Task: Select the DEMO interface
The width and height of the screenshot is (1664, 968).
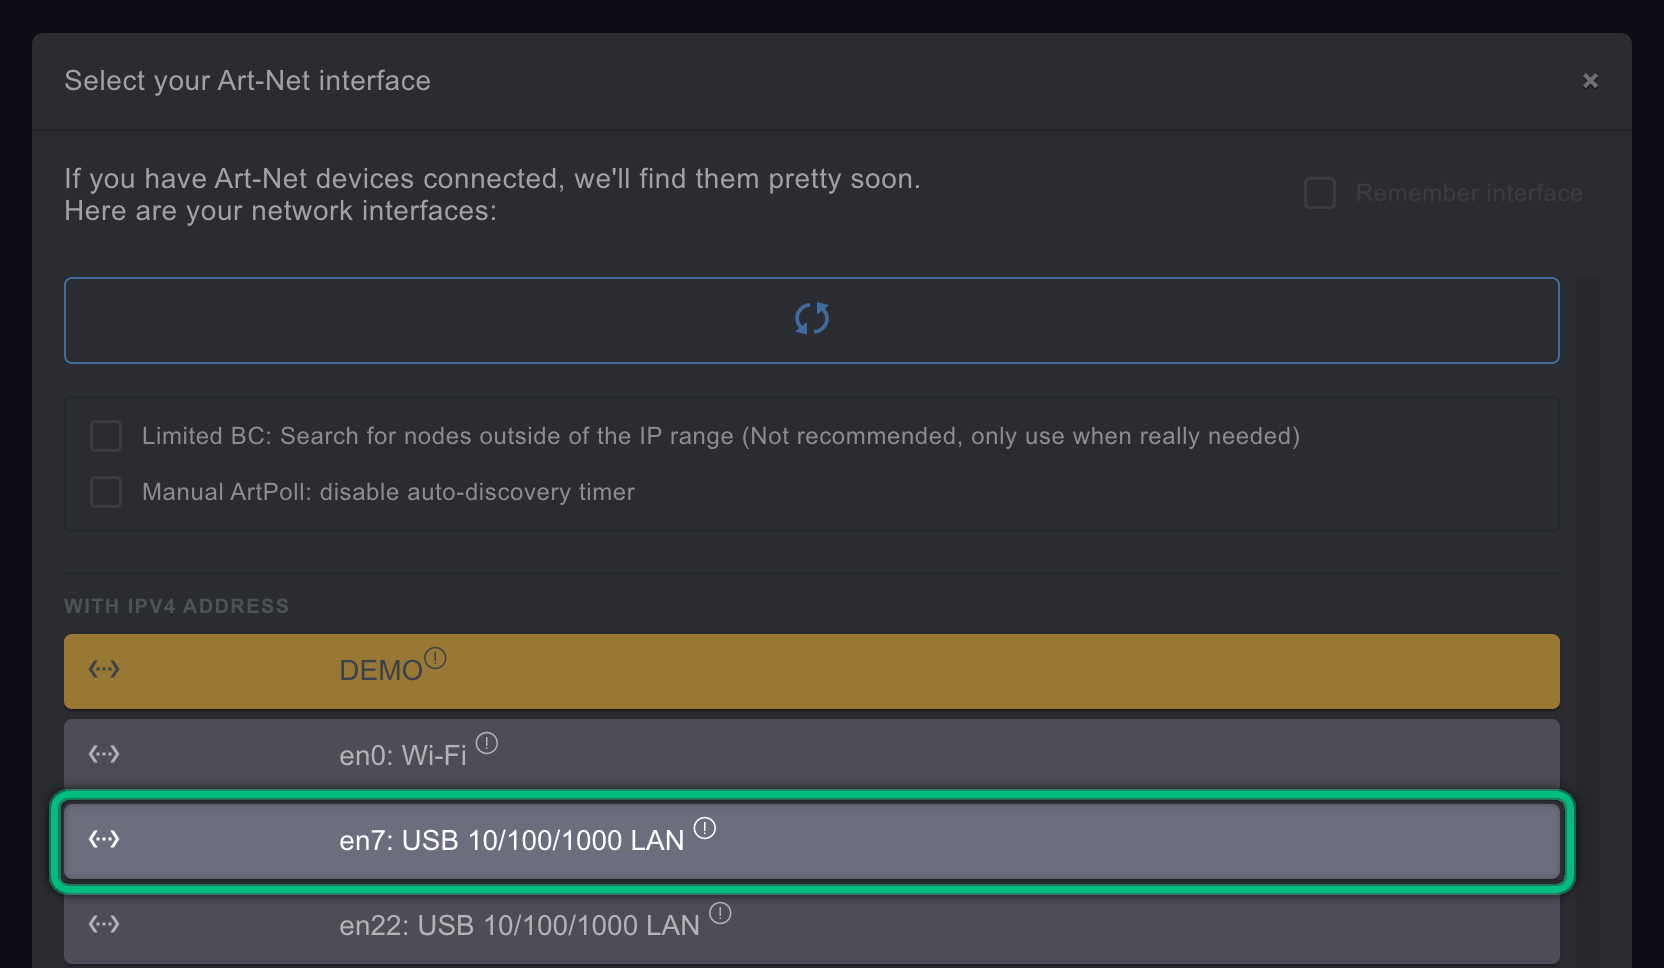Action: [x=812, y=671]
